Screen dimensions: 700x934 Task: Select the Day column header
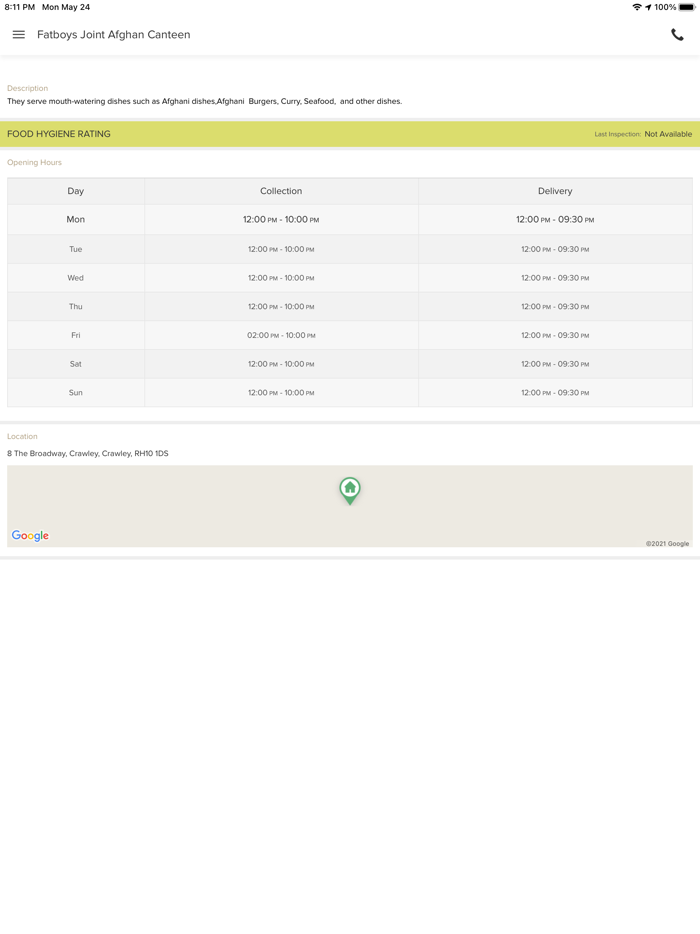click(x=76, y=191)
